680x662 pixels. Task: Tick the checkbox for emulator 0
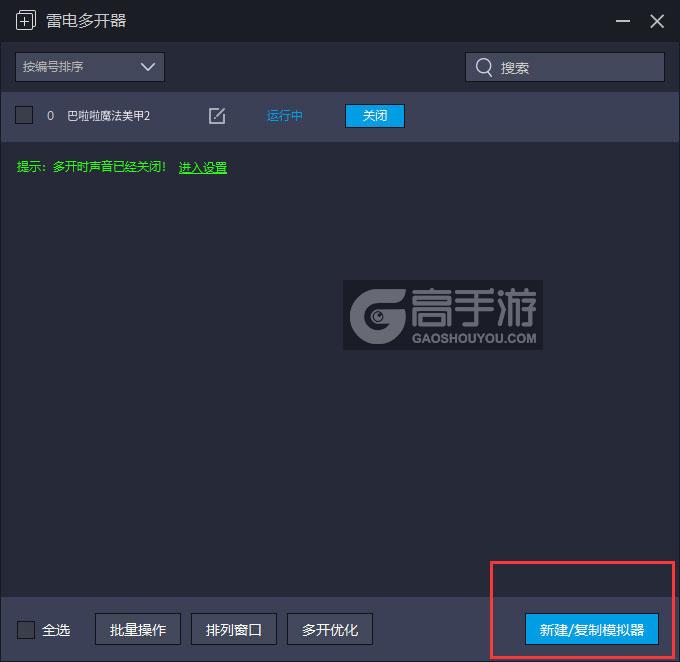coord(24,115)
